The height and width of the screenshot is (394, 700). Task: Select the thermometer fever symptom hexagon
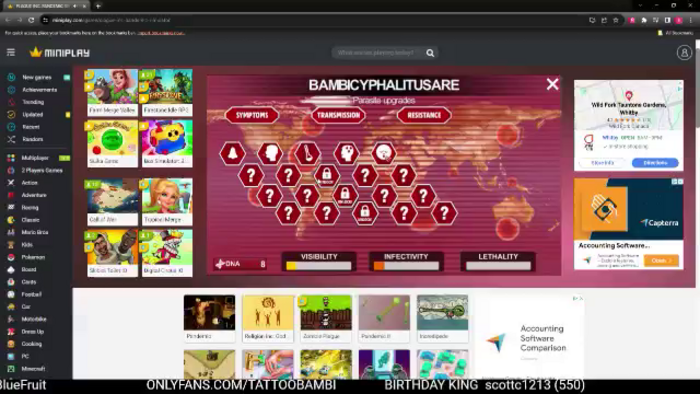point(308,153)
